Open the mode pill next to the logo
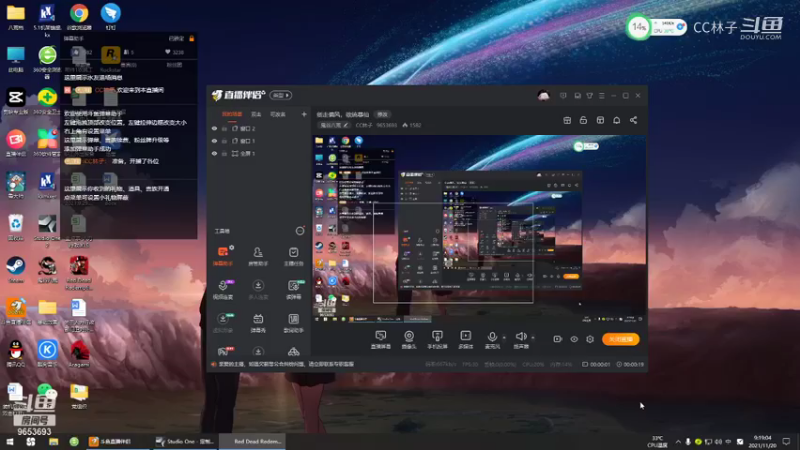Image resolution: width=800 pixels, height=450 pixels. coord(281,95)
